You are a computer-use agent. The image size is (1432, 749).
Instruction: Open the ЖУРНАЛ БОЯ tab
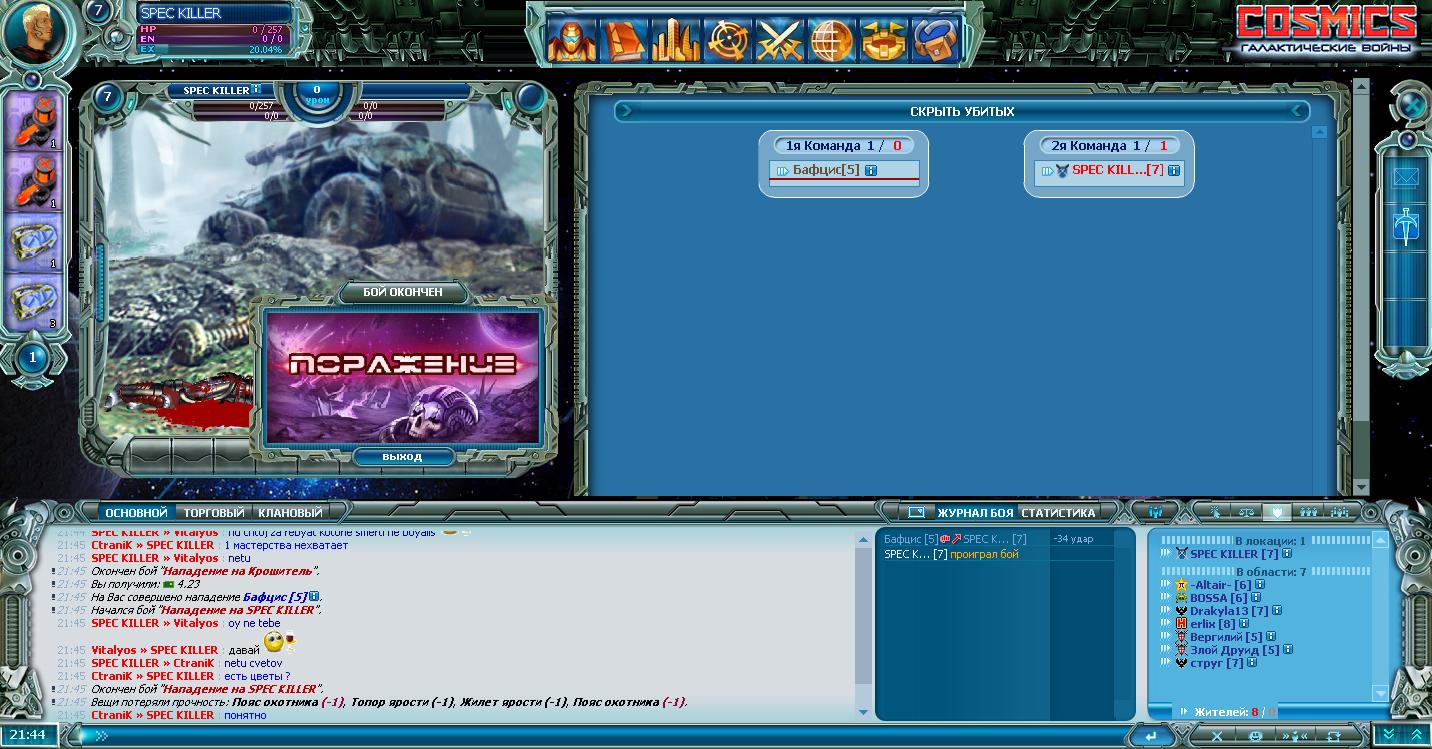(975, 513)
